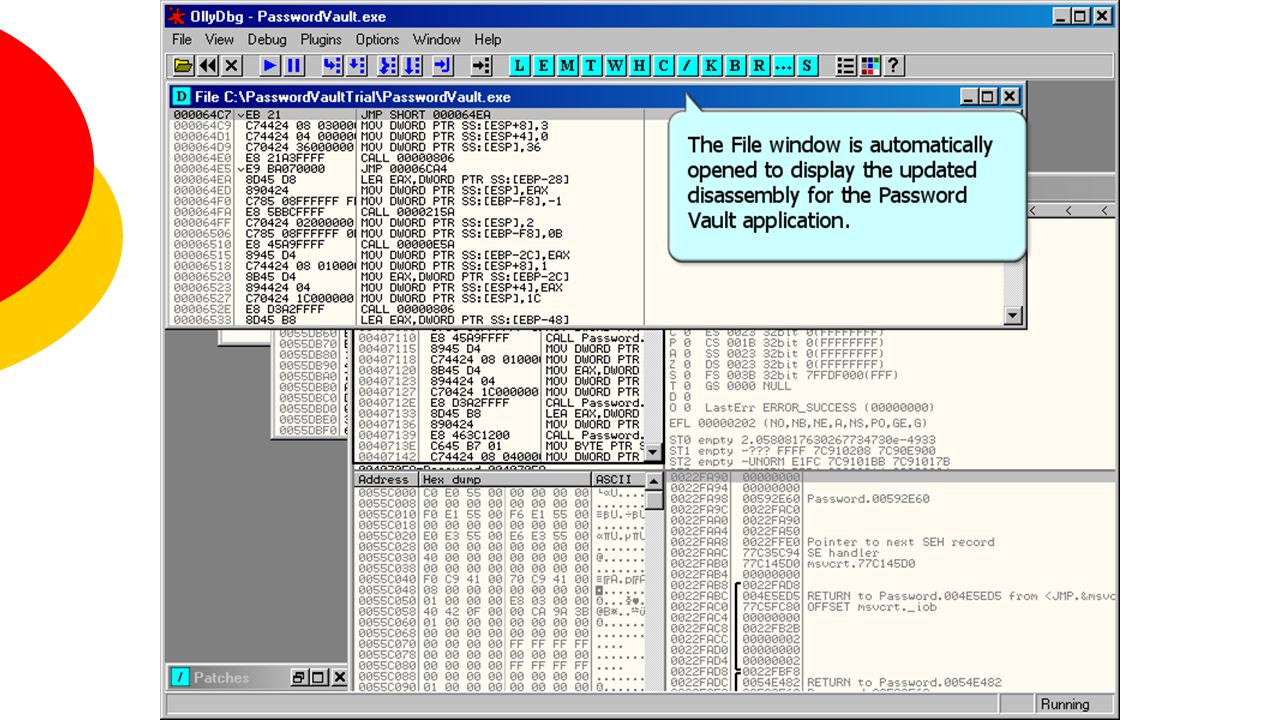1280x720 pixels.
Task: Open the Log window with L button
Action: point(519,66)
